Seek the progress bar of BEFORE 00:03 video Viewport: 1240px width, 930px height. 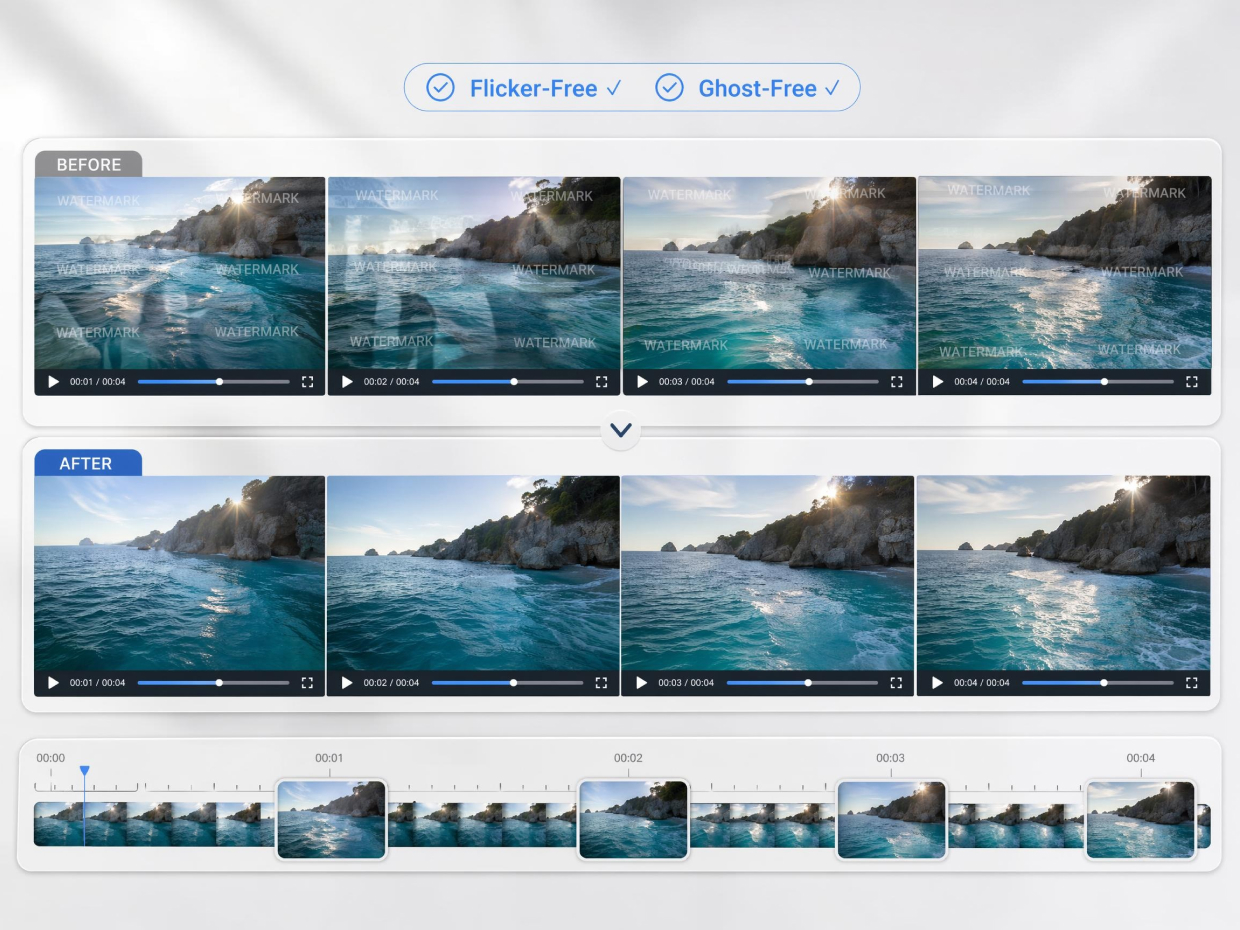(803, 382)
